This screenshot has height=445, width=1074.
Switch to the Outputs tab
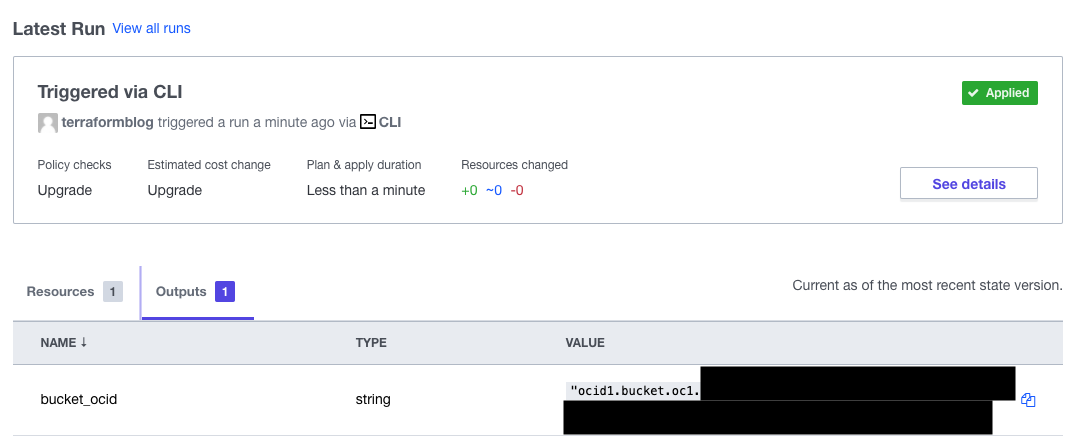[181, 292]
